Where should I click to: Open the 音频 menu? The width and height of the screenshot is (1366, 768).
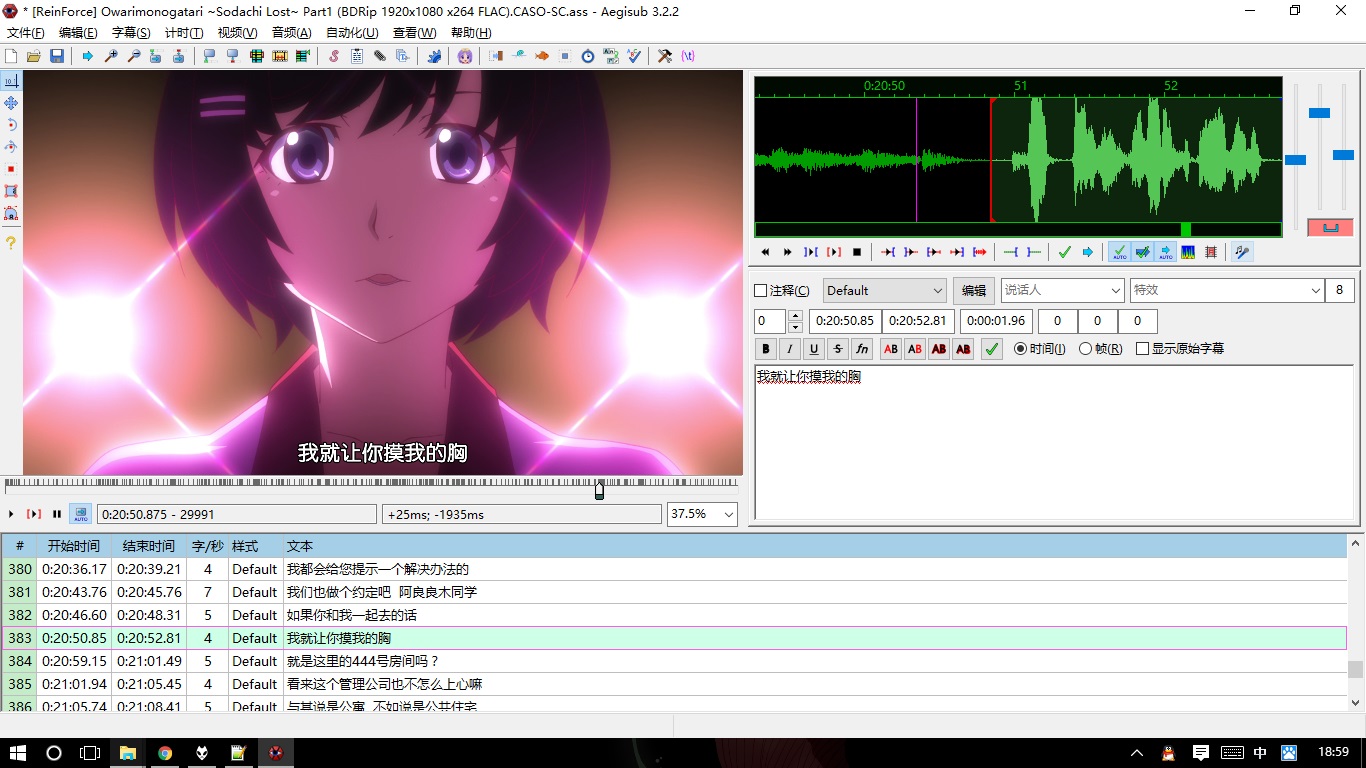[x=291, y=33]
